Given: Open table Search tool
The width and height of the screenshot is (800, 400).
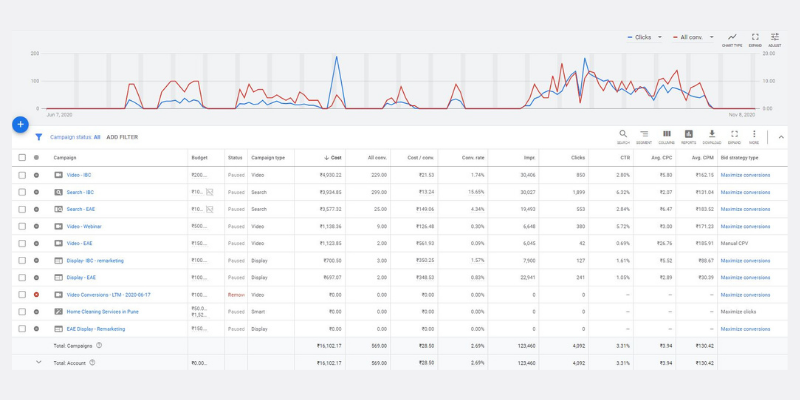Looking at the screenshot, I should (x=622, y=135).
